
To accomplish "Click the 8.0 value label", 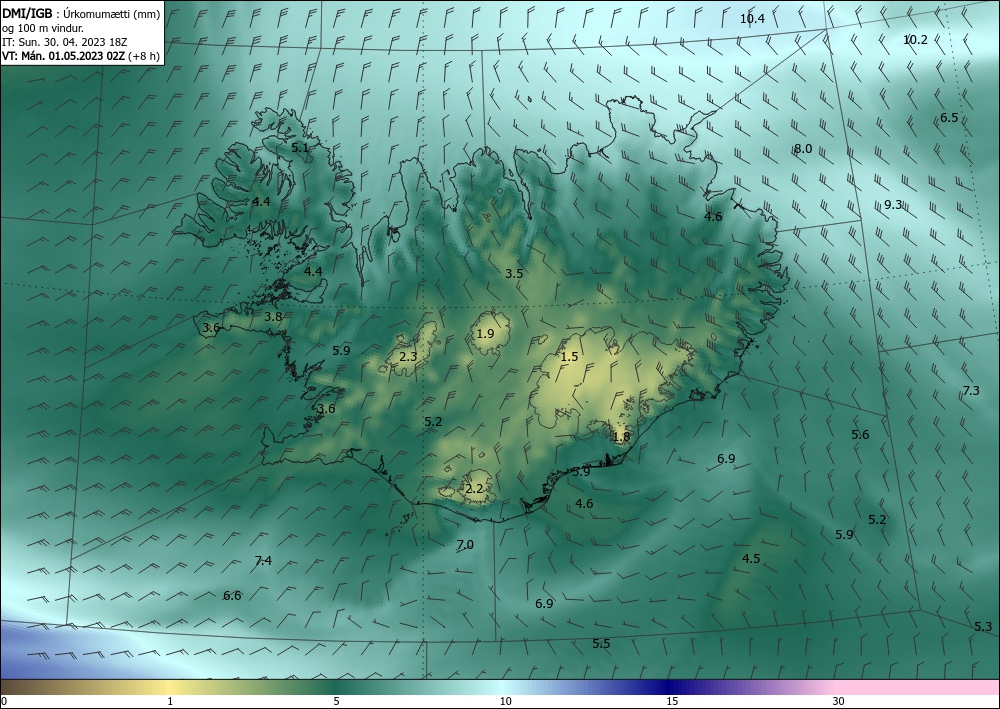I will 803,149.
